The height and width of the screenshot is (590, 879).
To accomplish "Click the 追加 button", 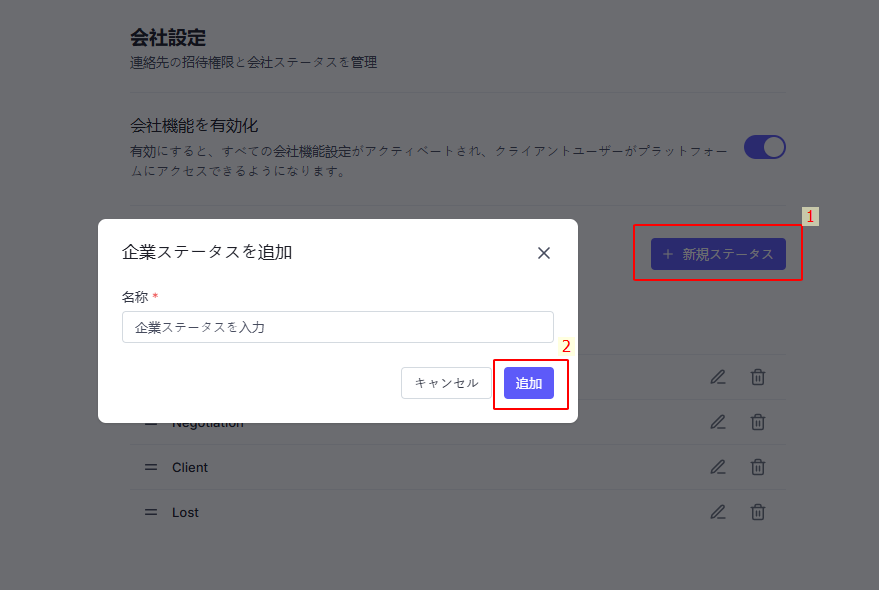I will pos(529,383).
